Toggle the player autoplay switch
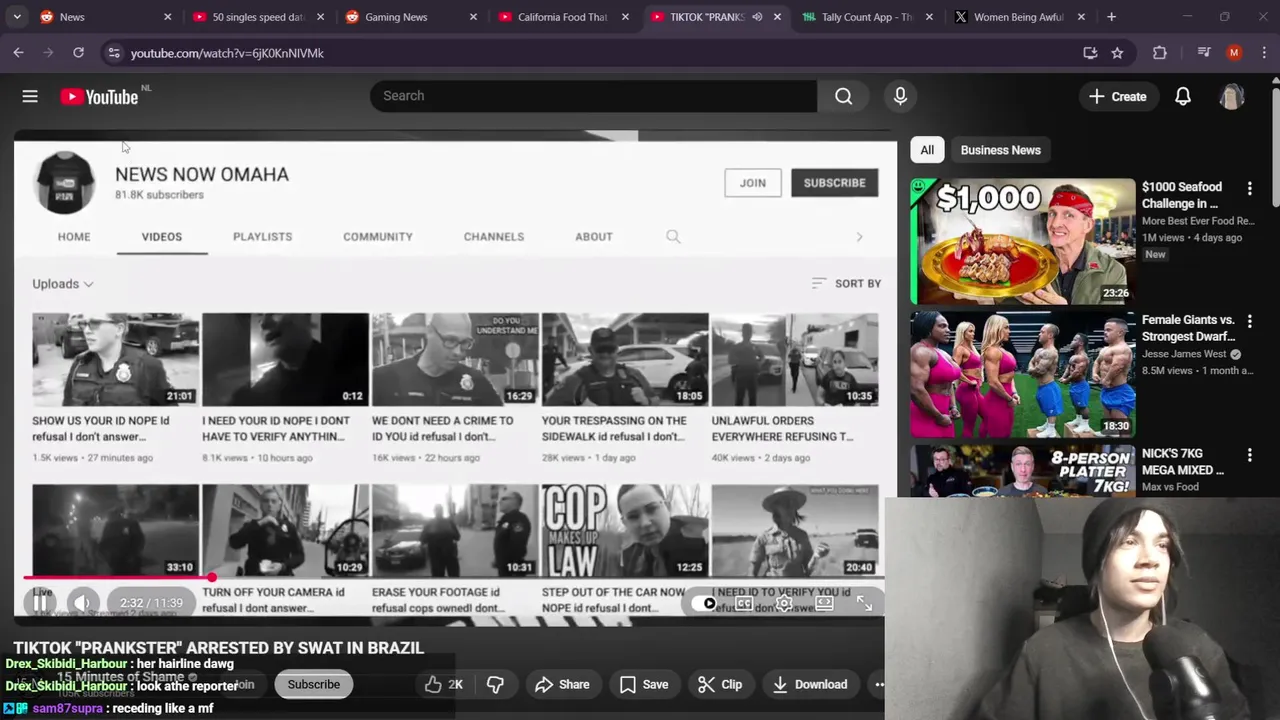 click(704, 603)
